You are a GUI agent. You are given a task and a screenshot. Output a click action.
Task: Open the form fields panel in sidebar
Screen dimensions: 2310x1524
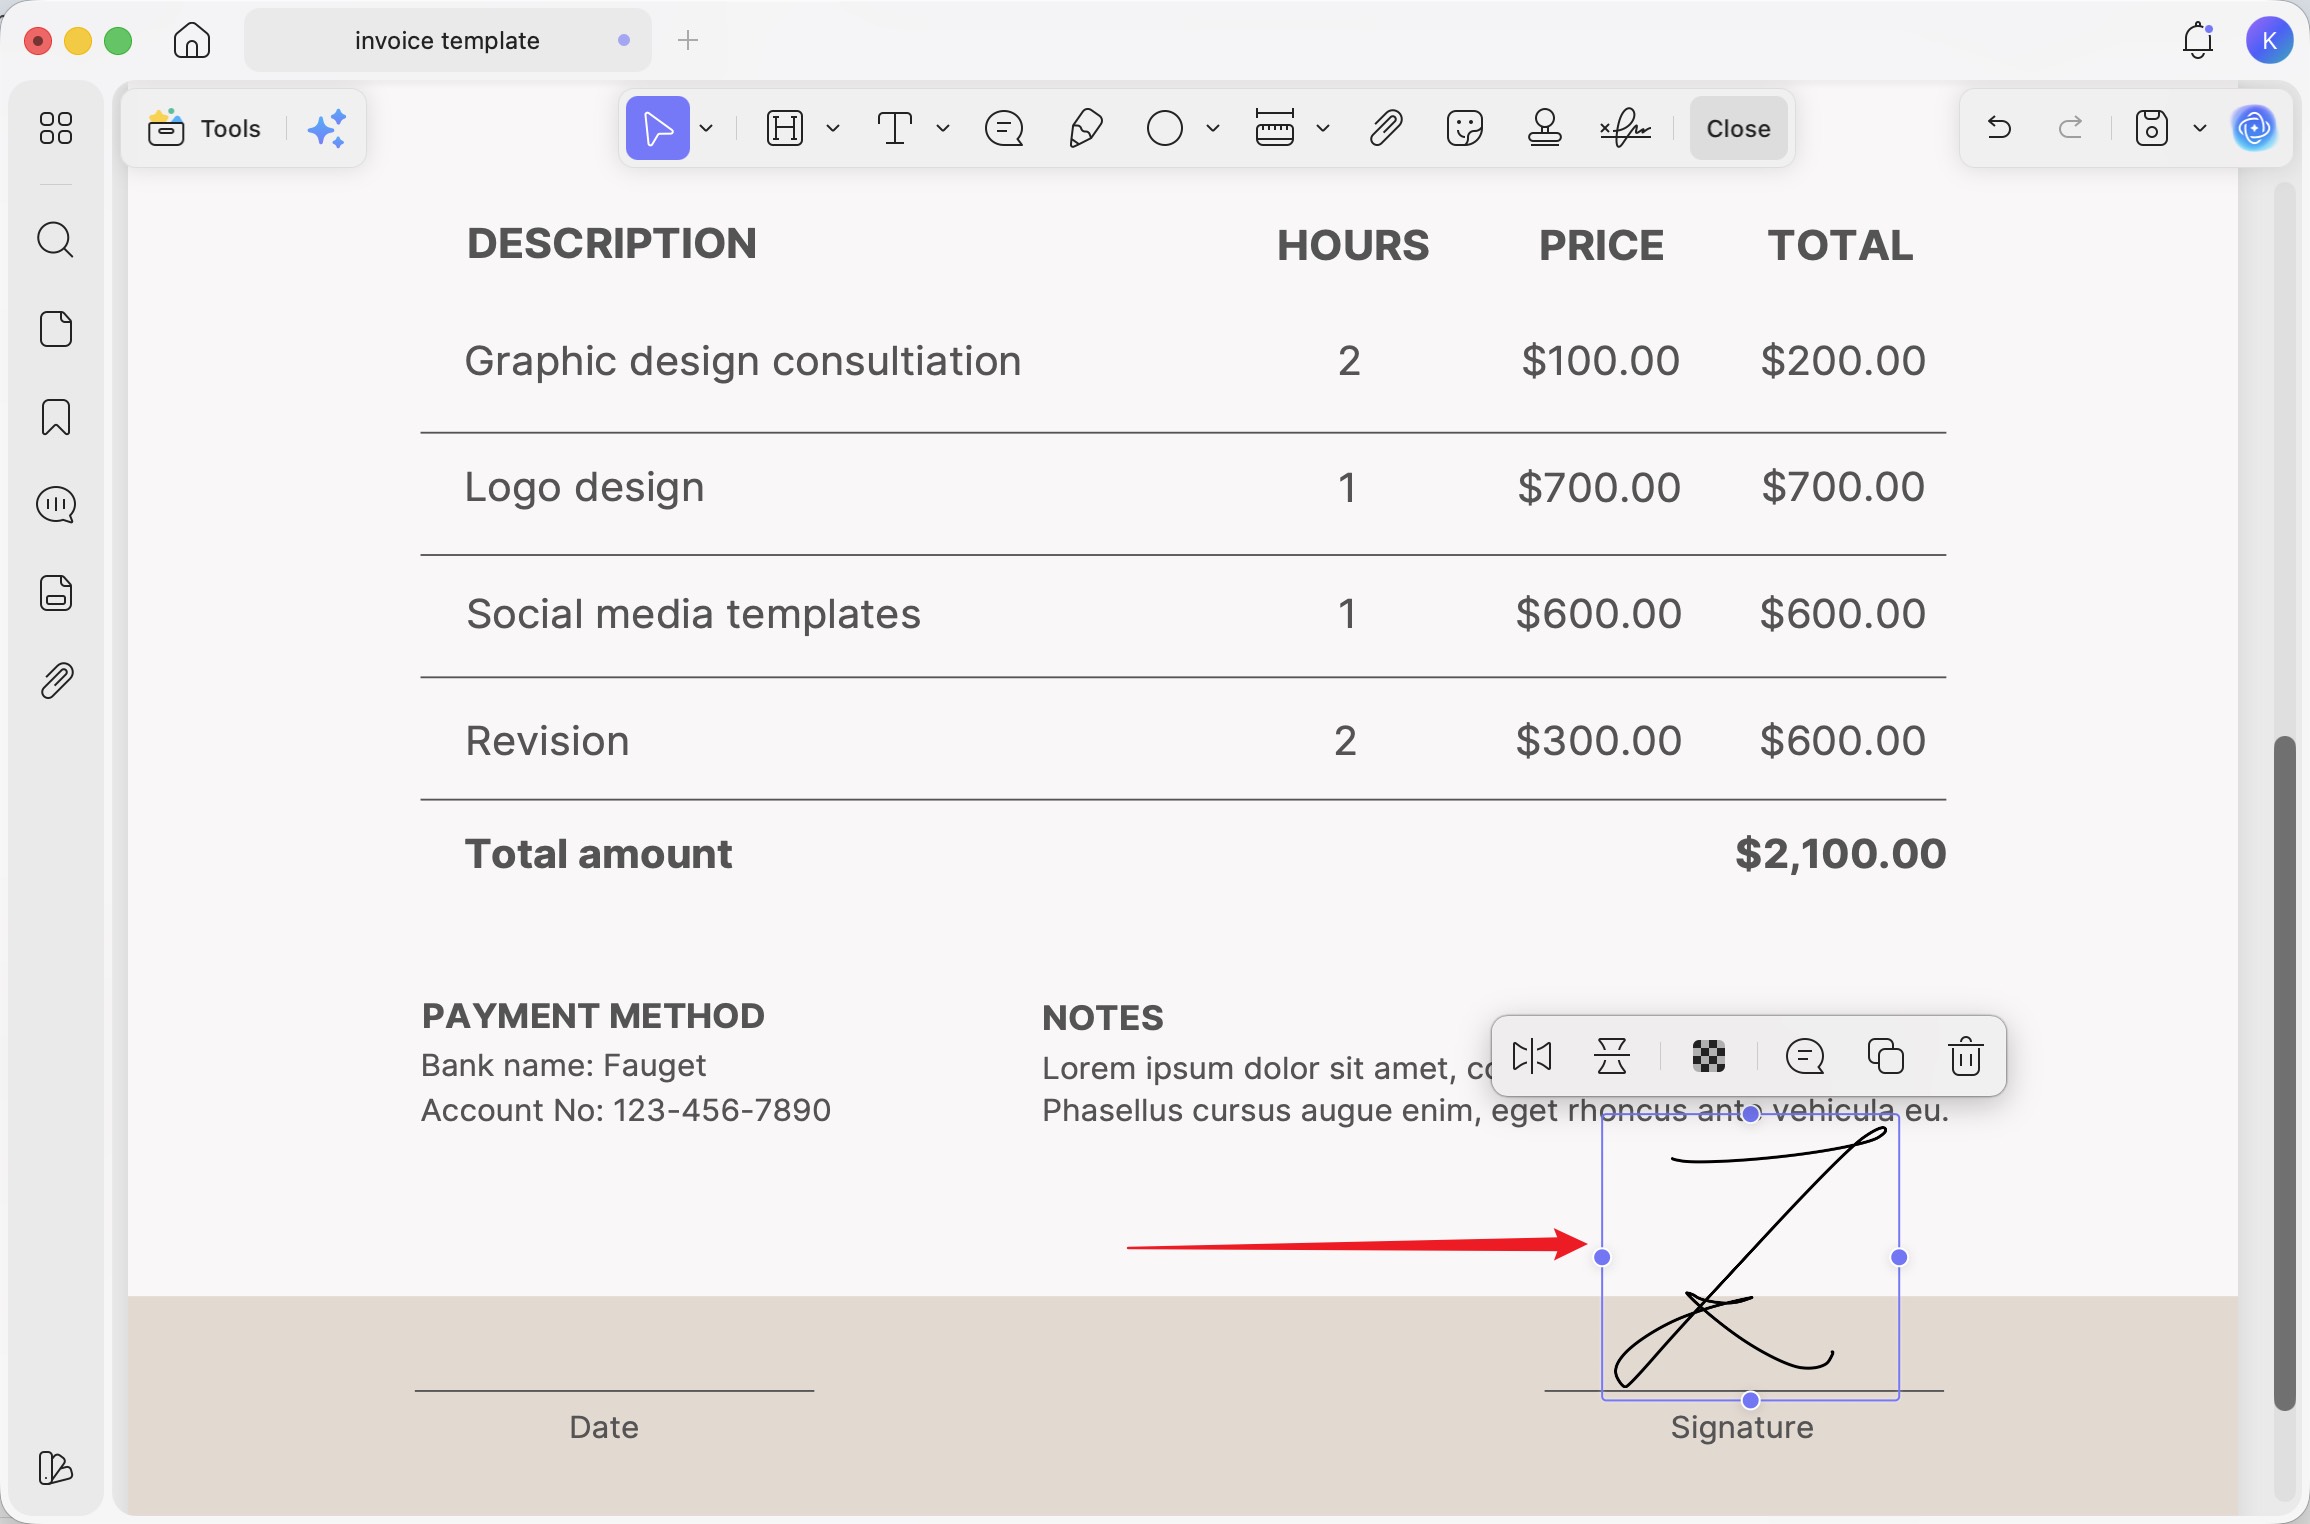pyautogui.click(x=56, y=593)
